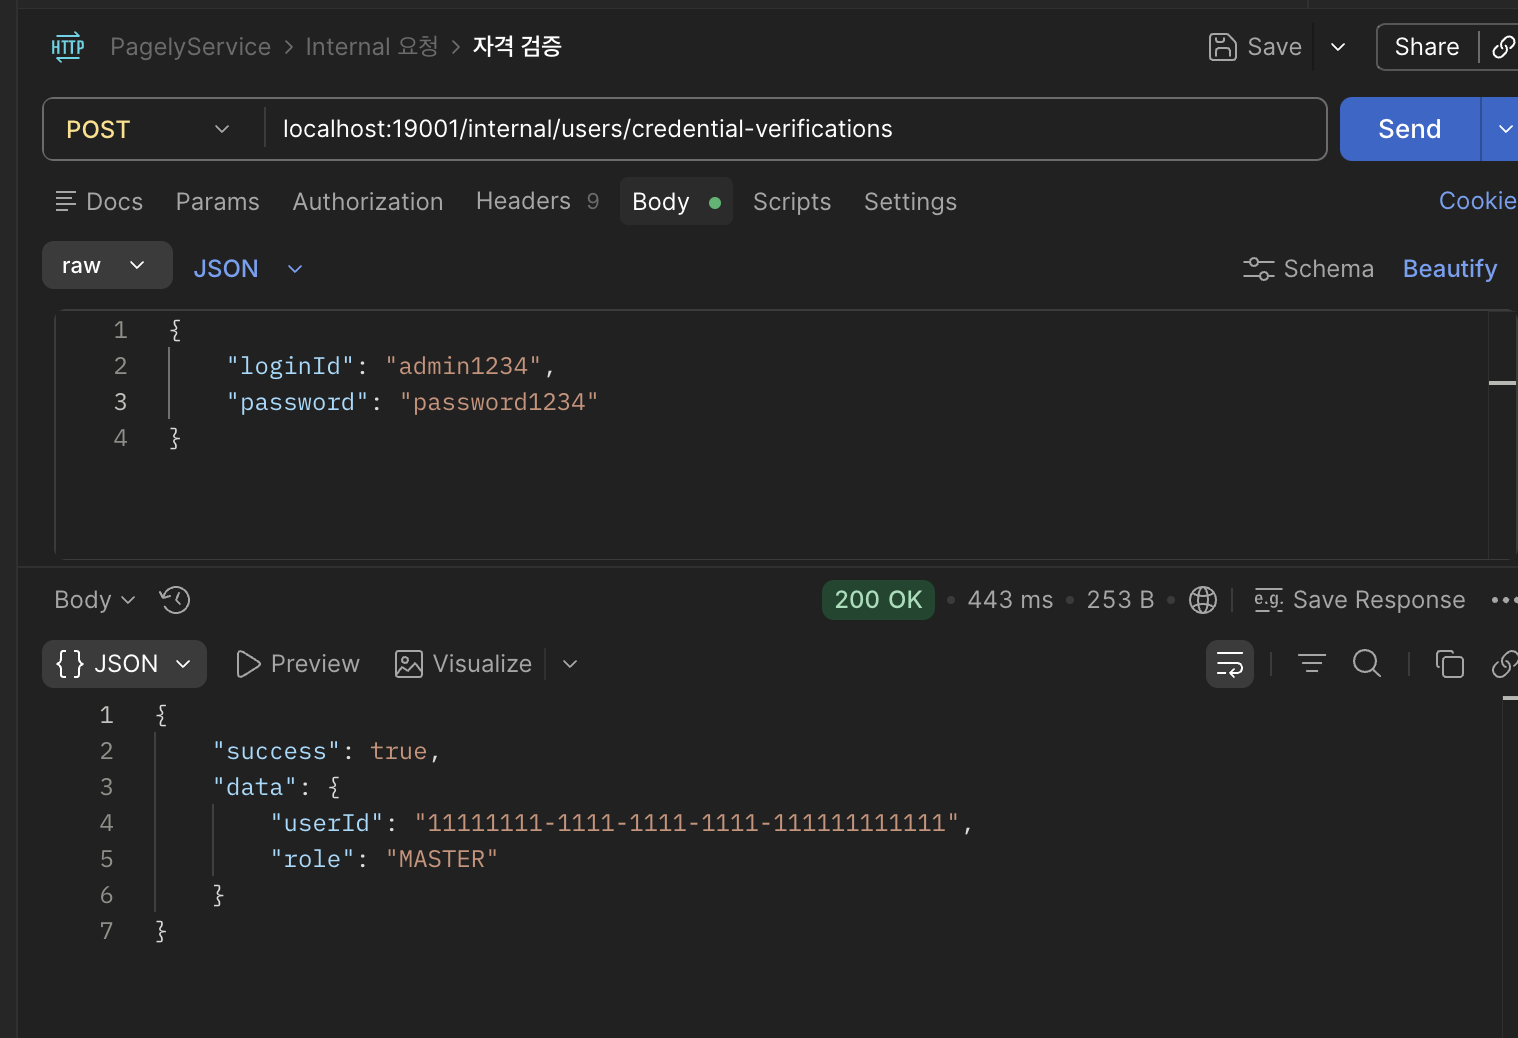Viewport: 1518px width, 1038px height.
Task: Expand the chevron next to Visualize
Action: point(570,664)
